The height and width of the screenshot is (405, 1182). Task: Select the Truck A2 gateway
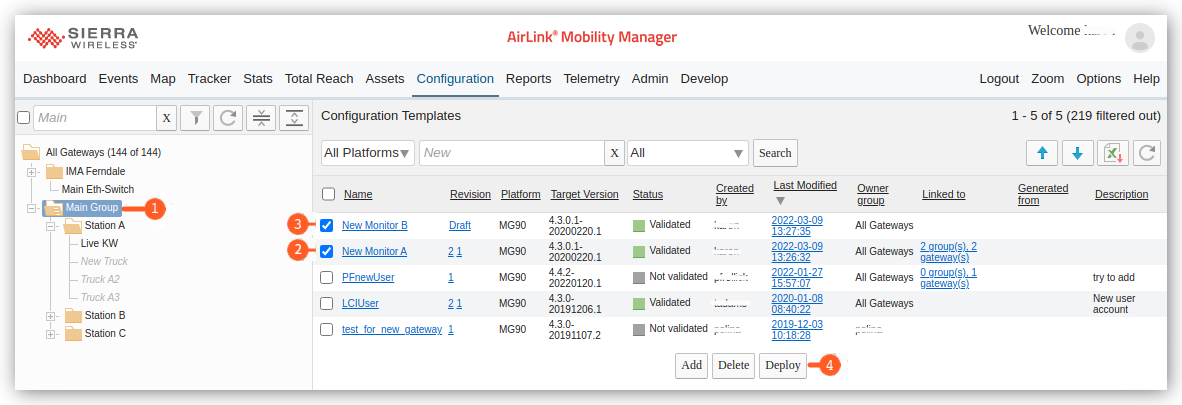[100, 279]
